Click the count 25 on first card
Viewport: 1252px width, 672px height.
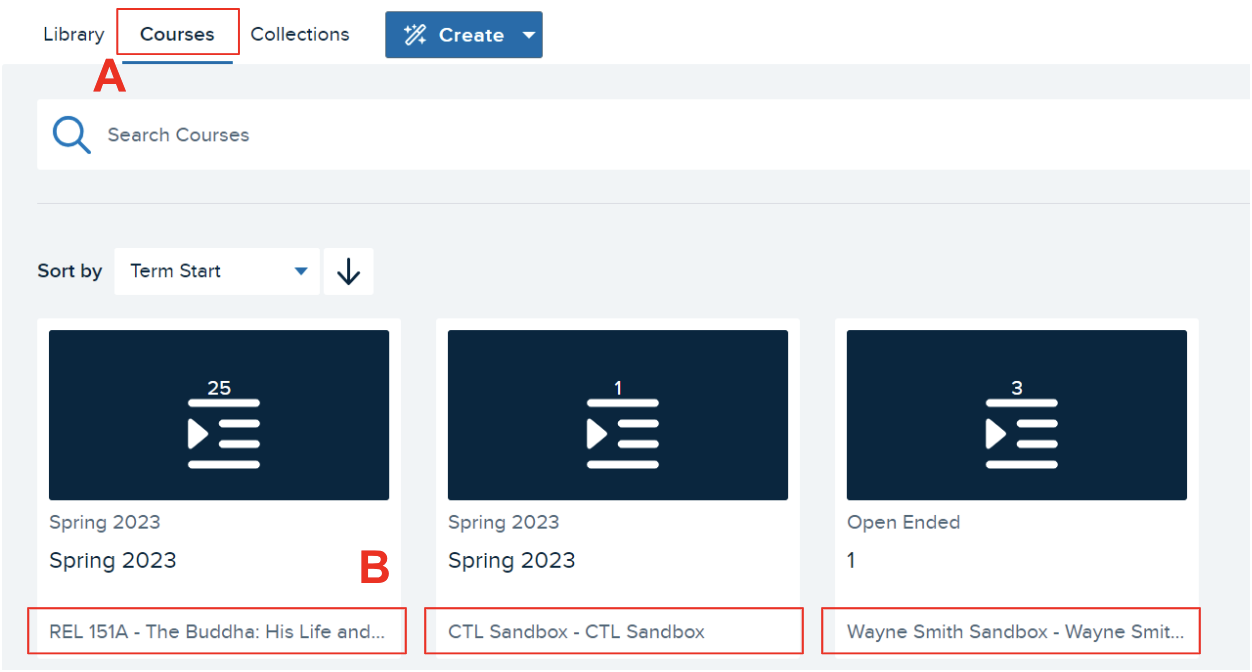219,388
